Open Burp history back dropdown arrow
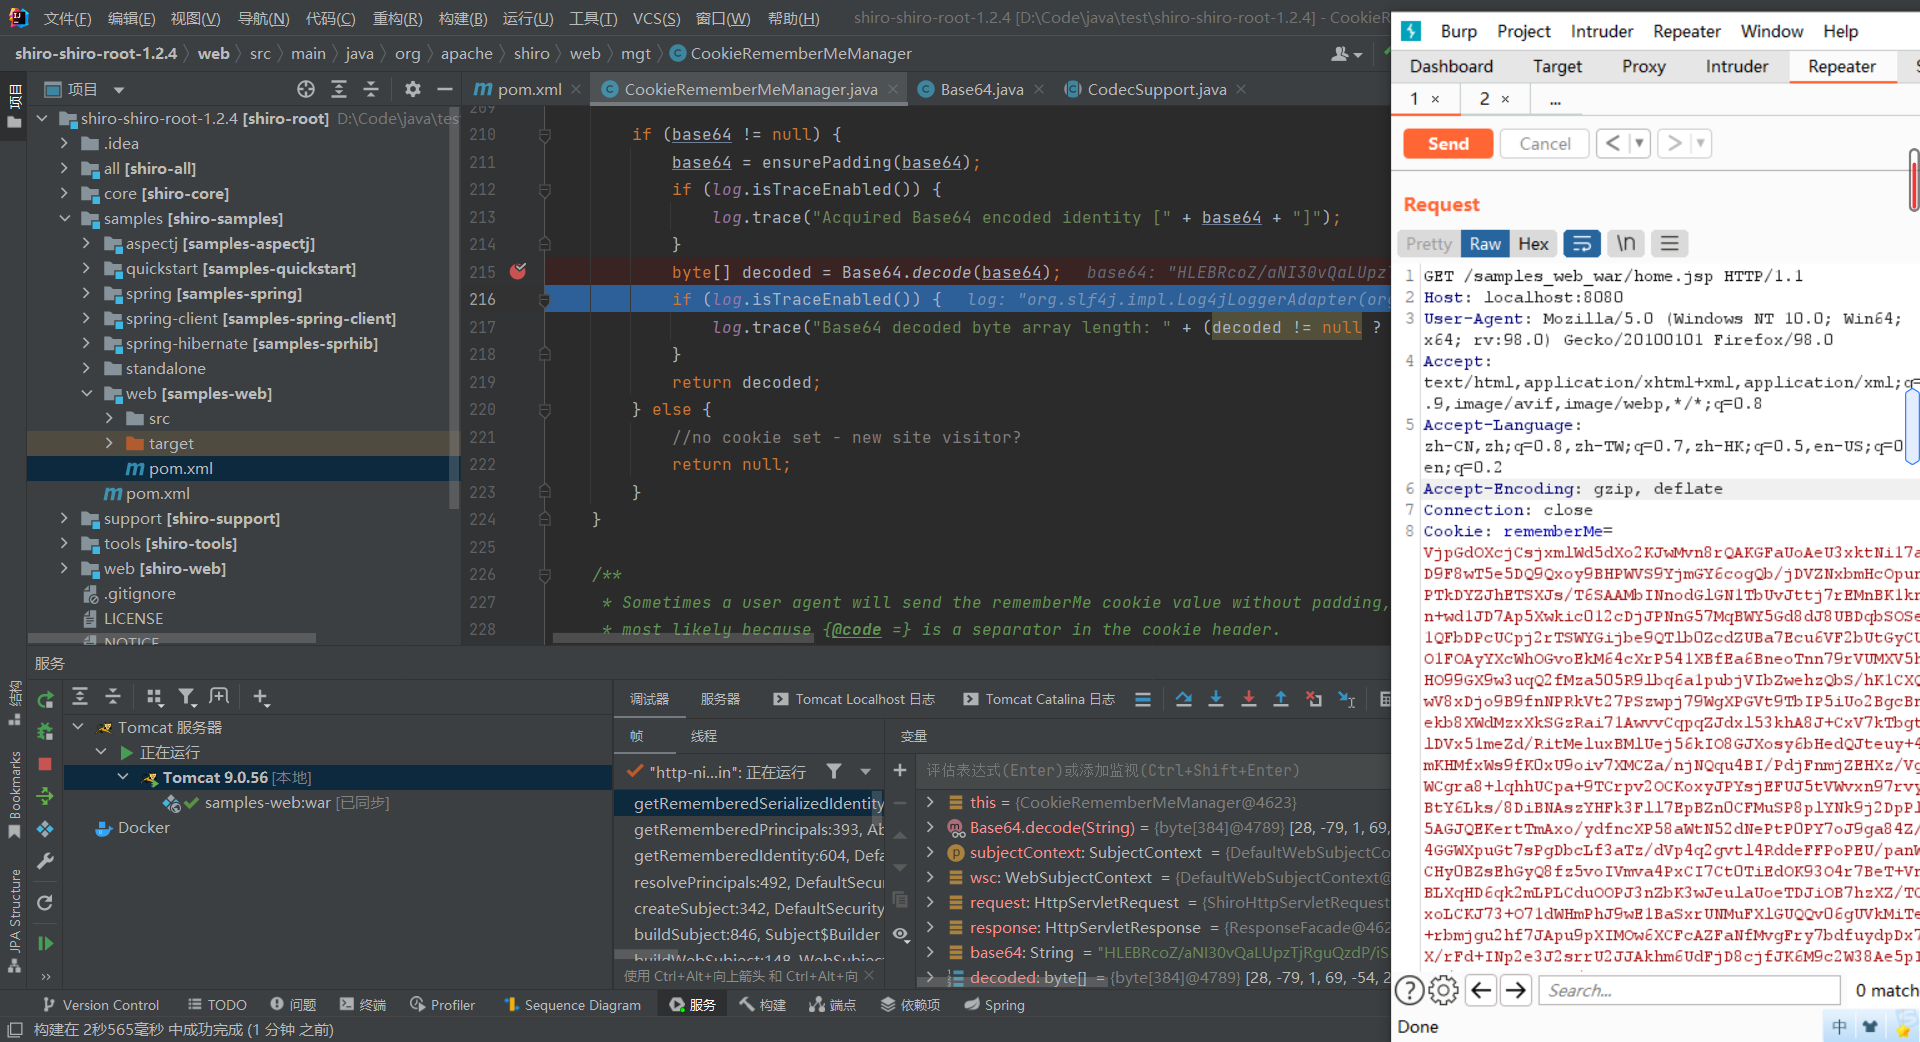Viewport: 1920px width, 1042px height. tap(1639, 143)
